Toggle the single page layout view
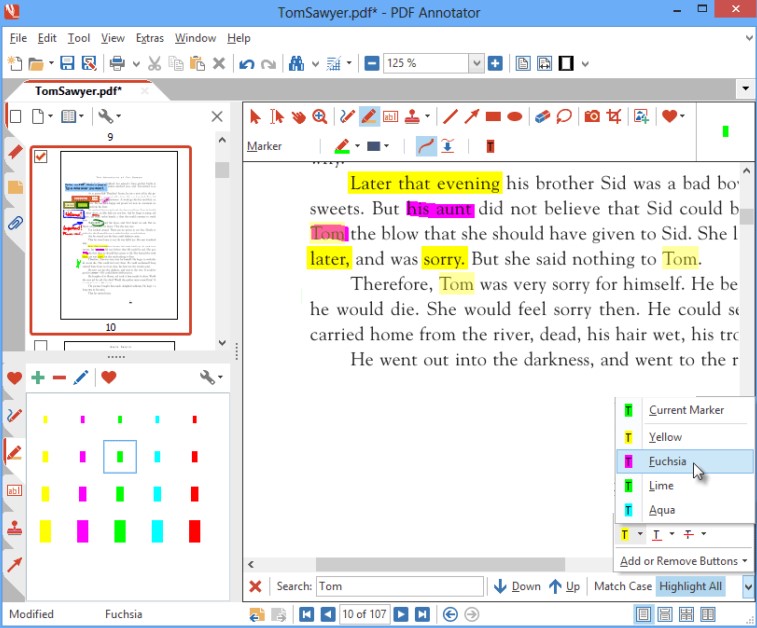Screen dimensions: 757x628 click(643, 614)
